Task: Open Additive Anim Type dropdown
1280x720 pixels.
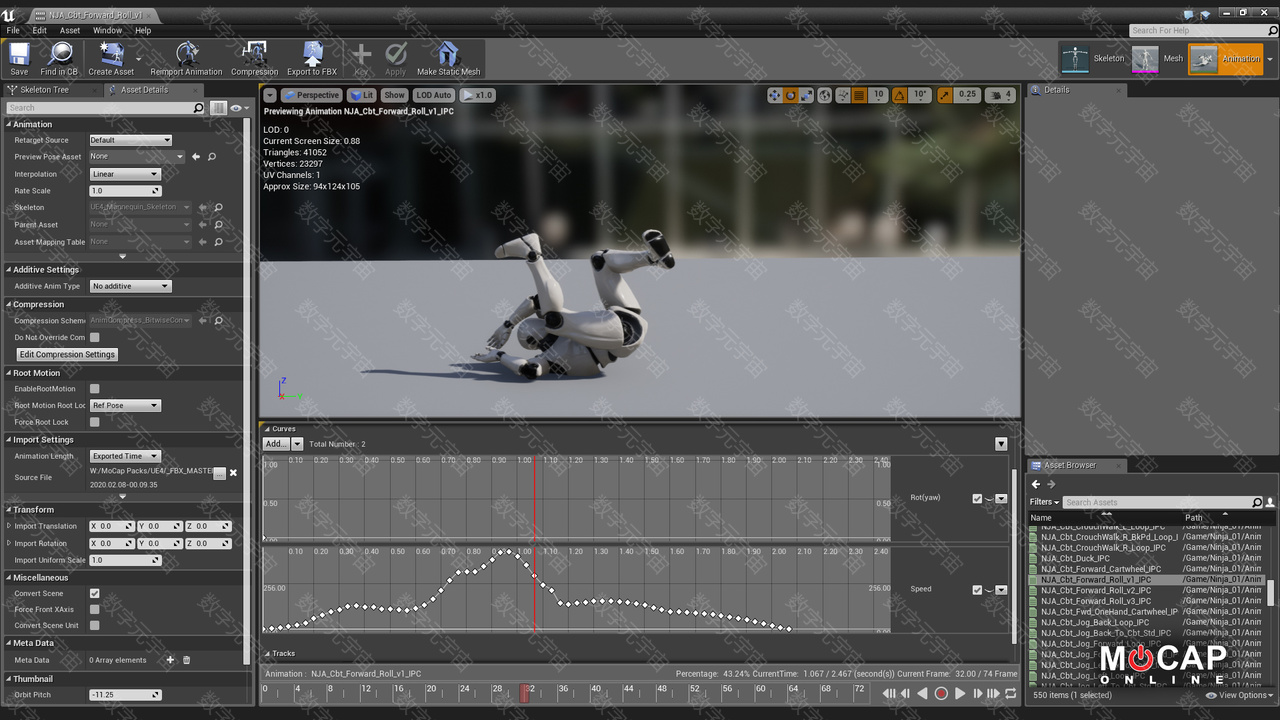Action: (x=130, y=286)
